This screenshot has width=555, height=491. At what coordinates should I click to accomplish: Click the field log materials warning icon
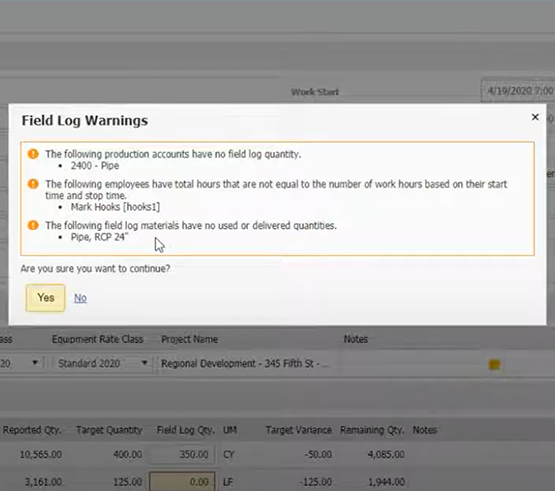click(33, 225)
